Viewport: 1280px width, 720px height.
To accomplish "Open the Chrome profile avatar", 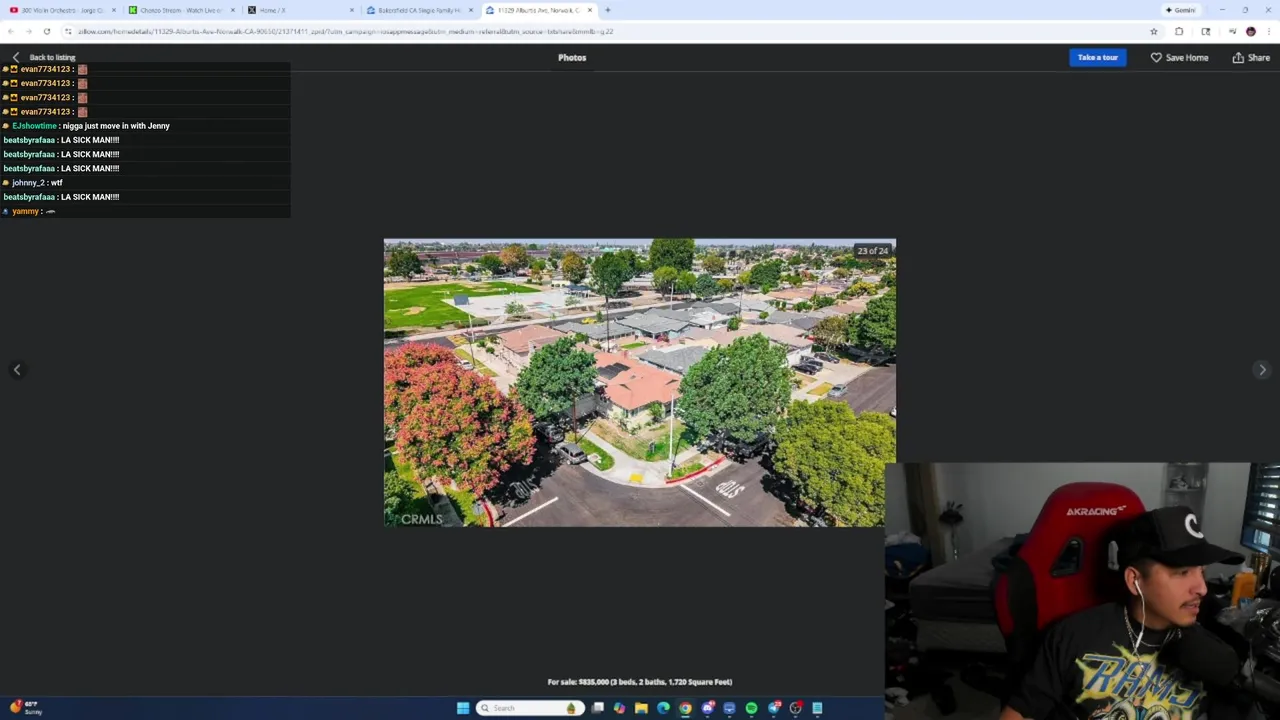I will point(1250,31).
